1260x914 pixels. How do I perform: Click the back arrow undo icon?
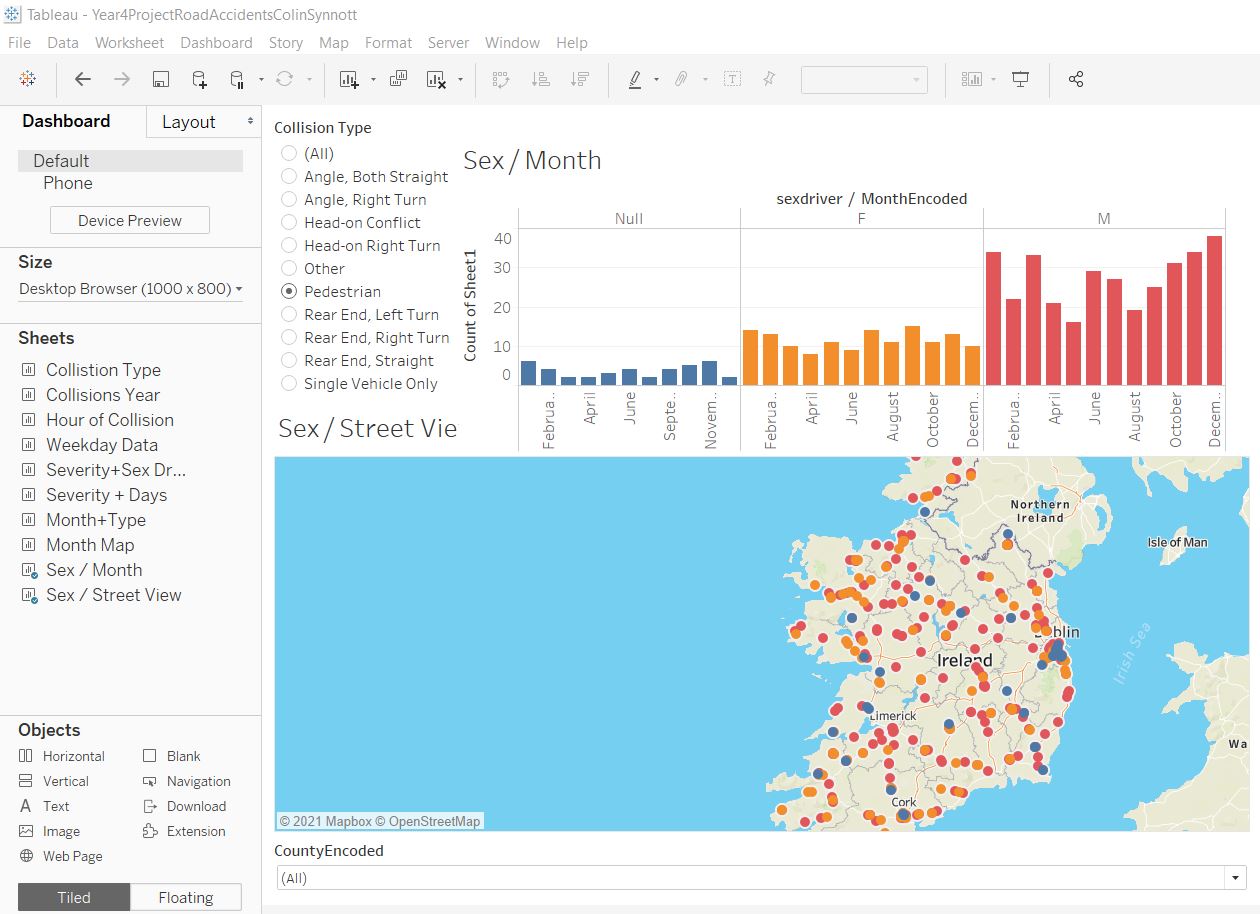pyautogui.click(x=83, y=80)
